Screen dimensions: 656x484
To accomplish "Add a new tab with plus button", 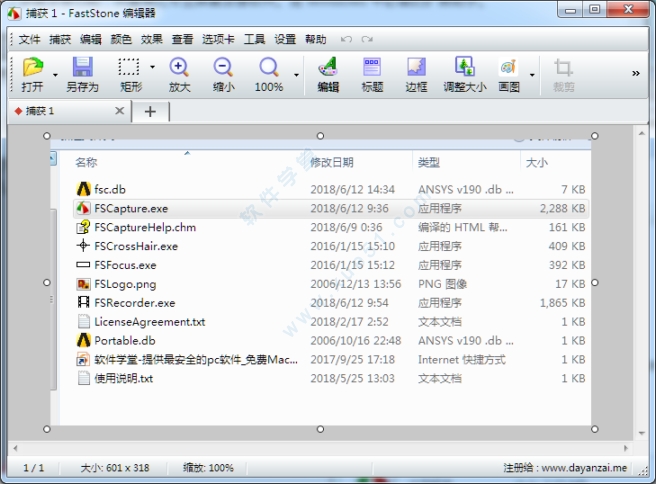I will pyautogui.click(x=150, y=111).
